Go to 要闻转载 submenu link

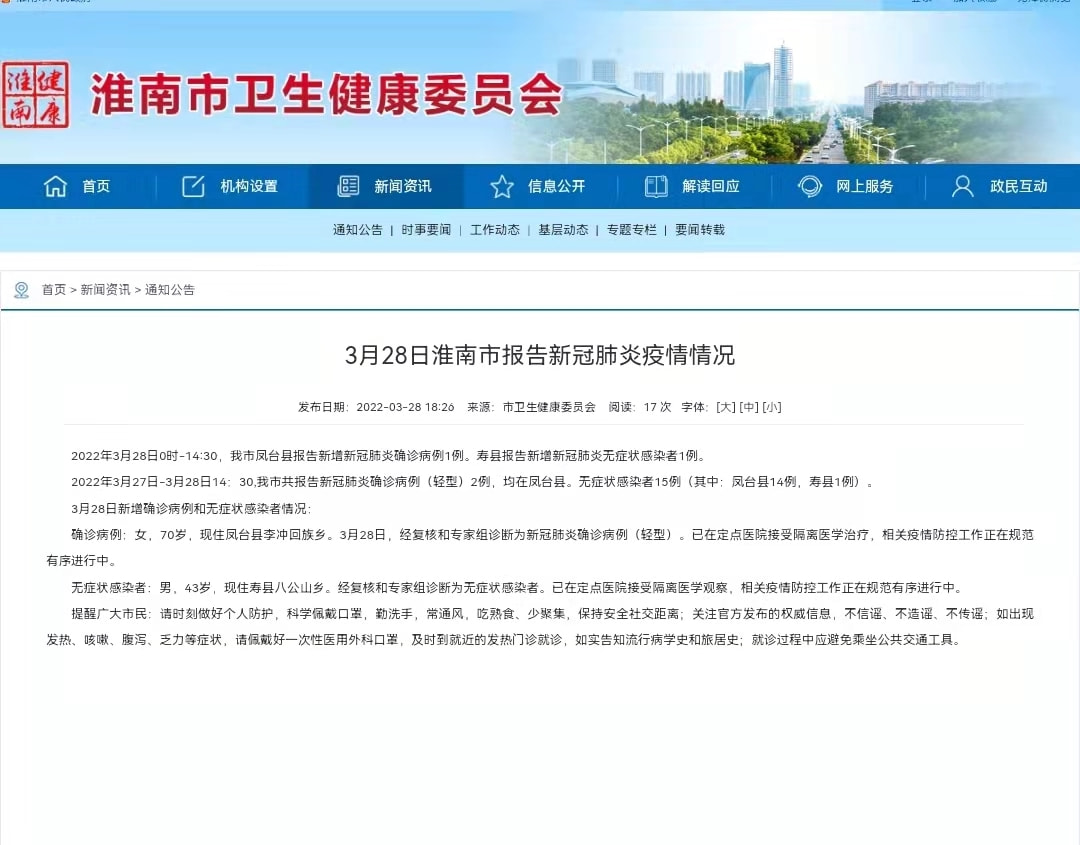coord(700,230)
